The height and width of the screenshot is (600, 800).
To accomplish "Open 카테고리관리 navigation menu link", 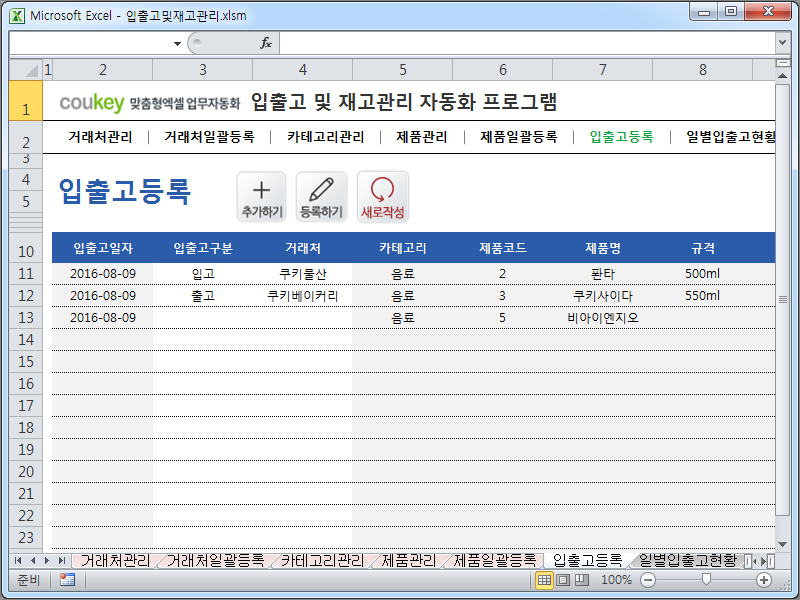I will (x=326, y=137).
